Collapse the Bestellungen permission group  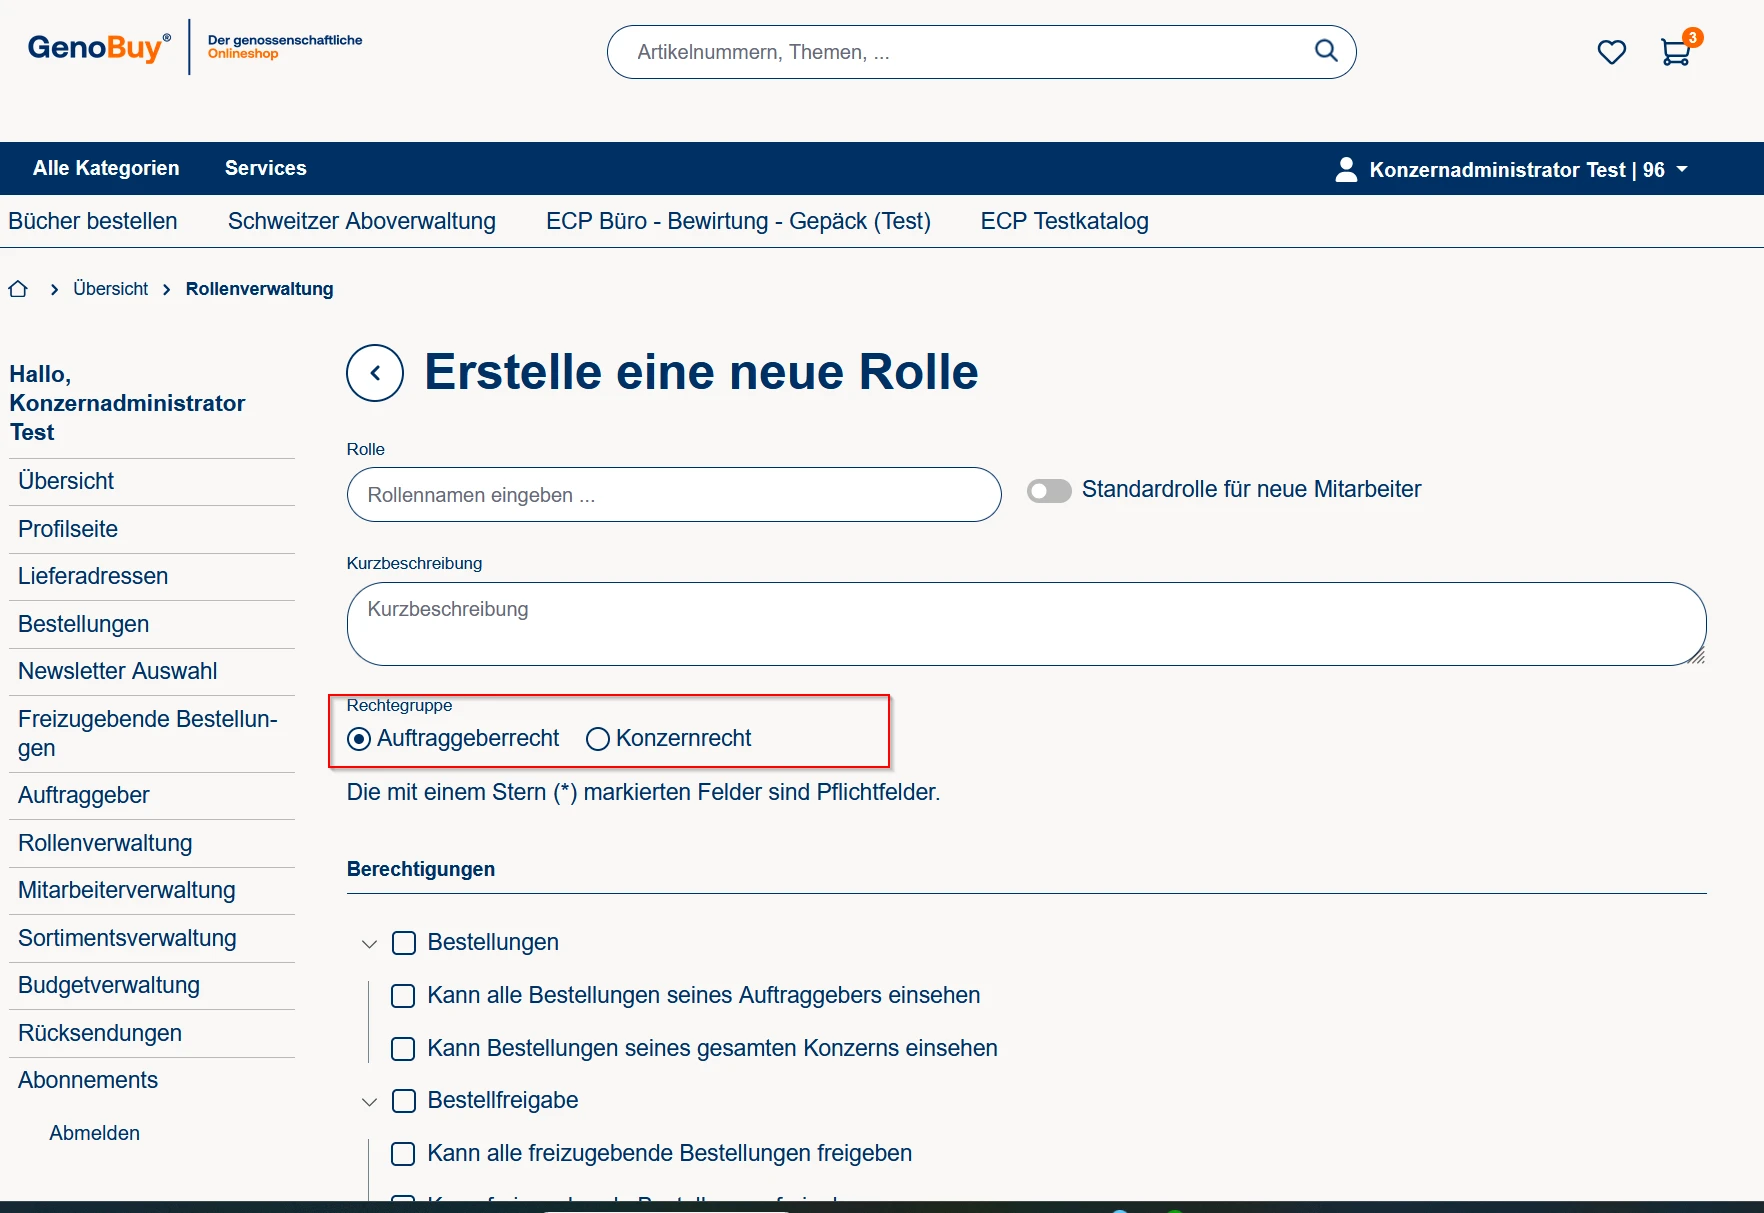pyautogui.click(x=369, y=944)
